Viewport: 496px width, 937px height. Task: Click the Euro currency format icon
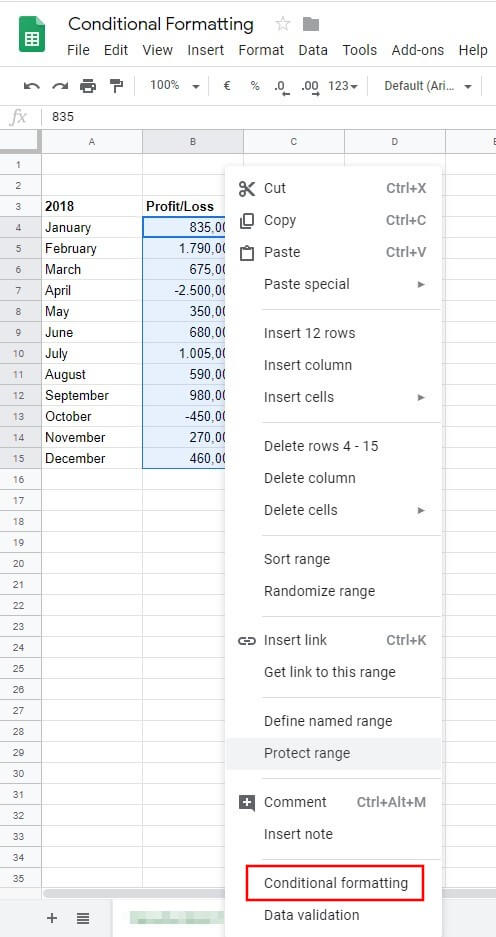(226, 86)
